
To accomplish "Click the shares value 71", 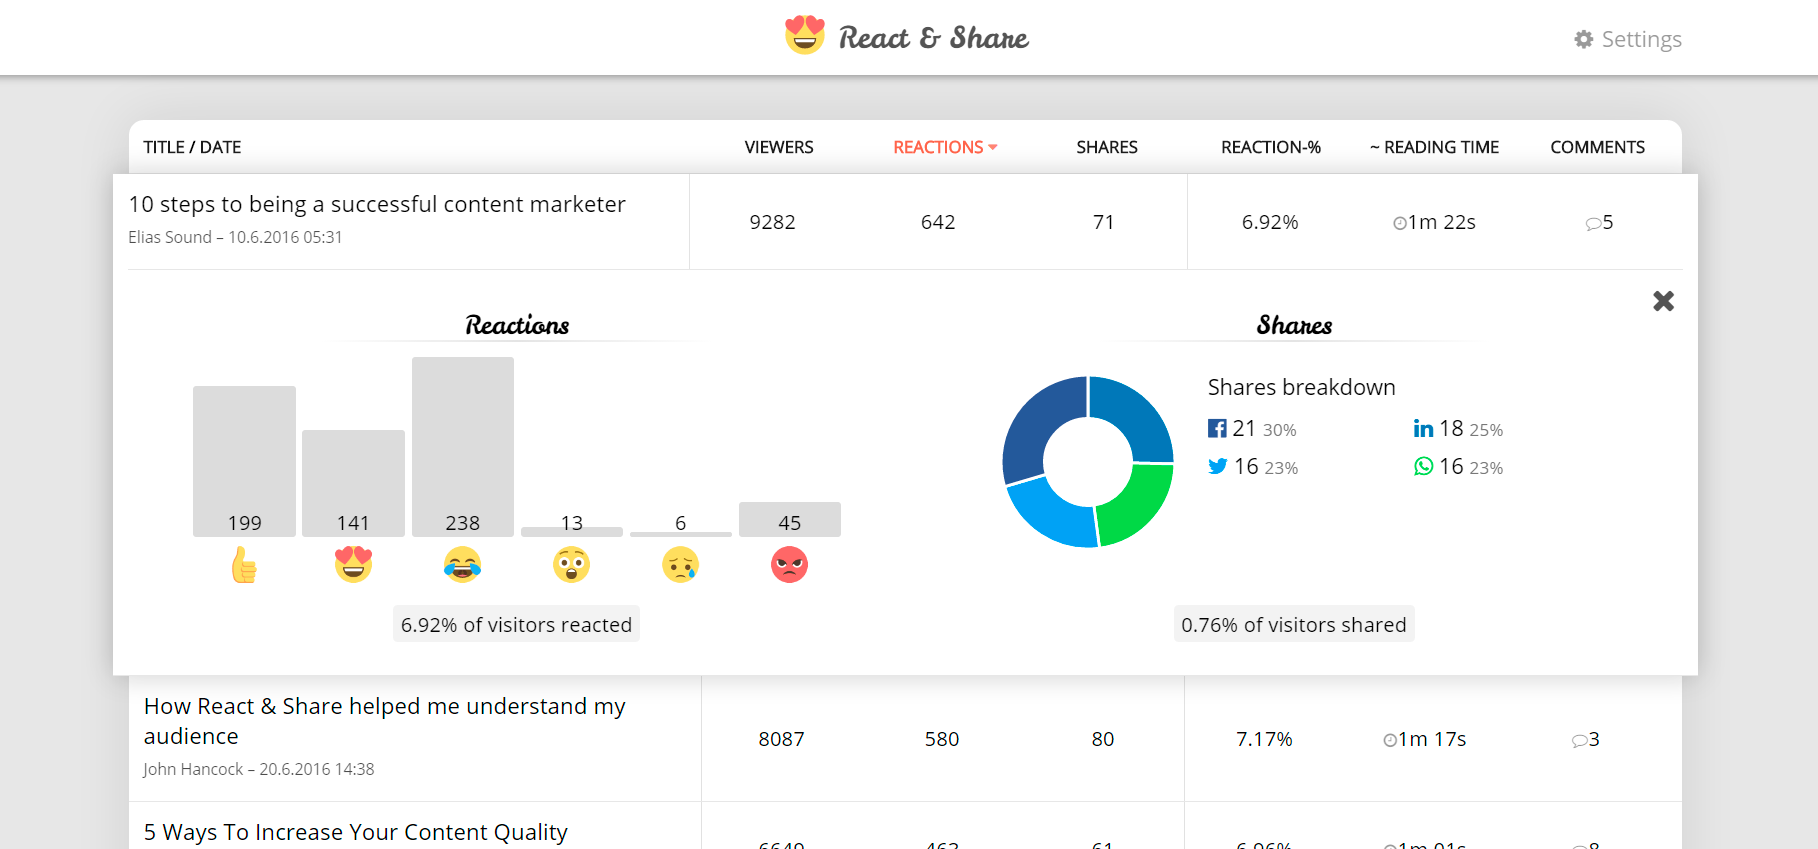I will click(1103, 222).
